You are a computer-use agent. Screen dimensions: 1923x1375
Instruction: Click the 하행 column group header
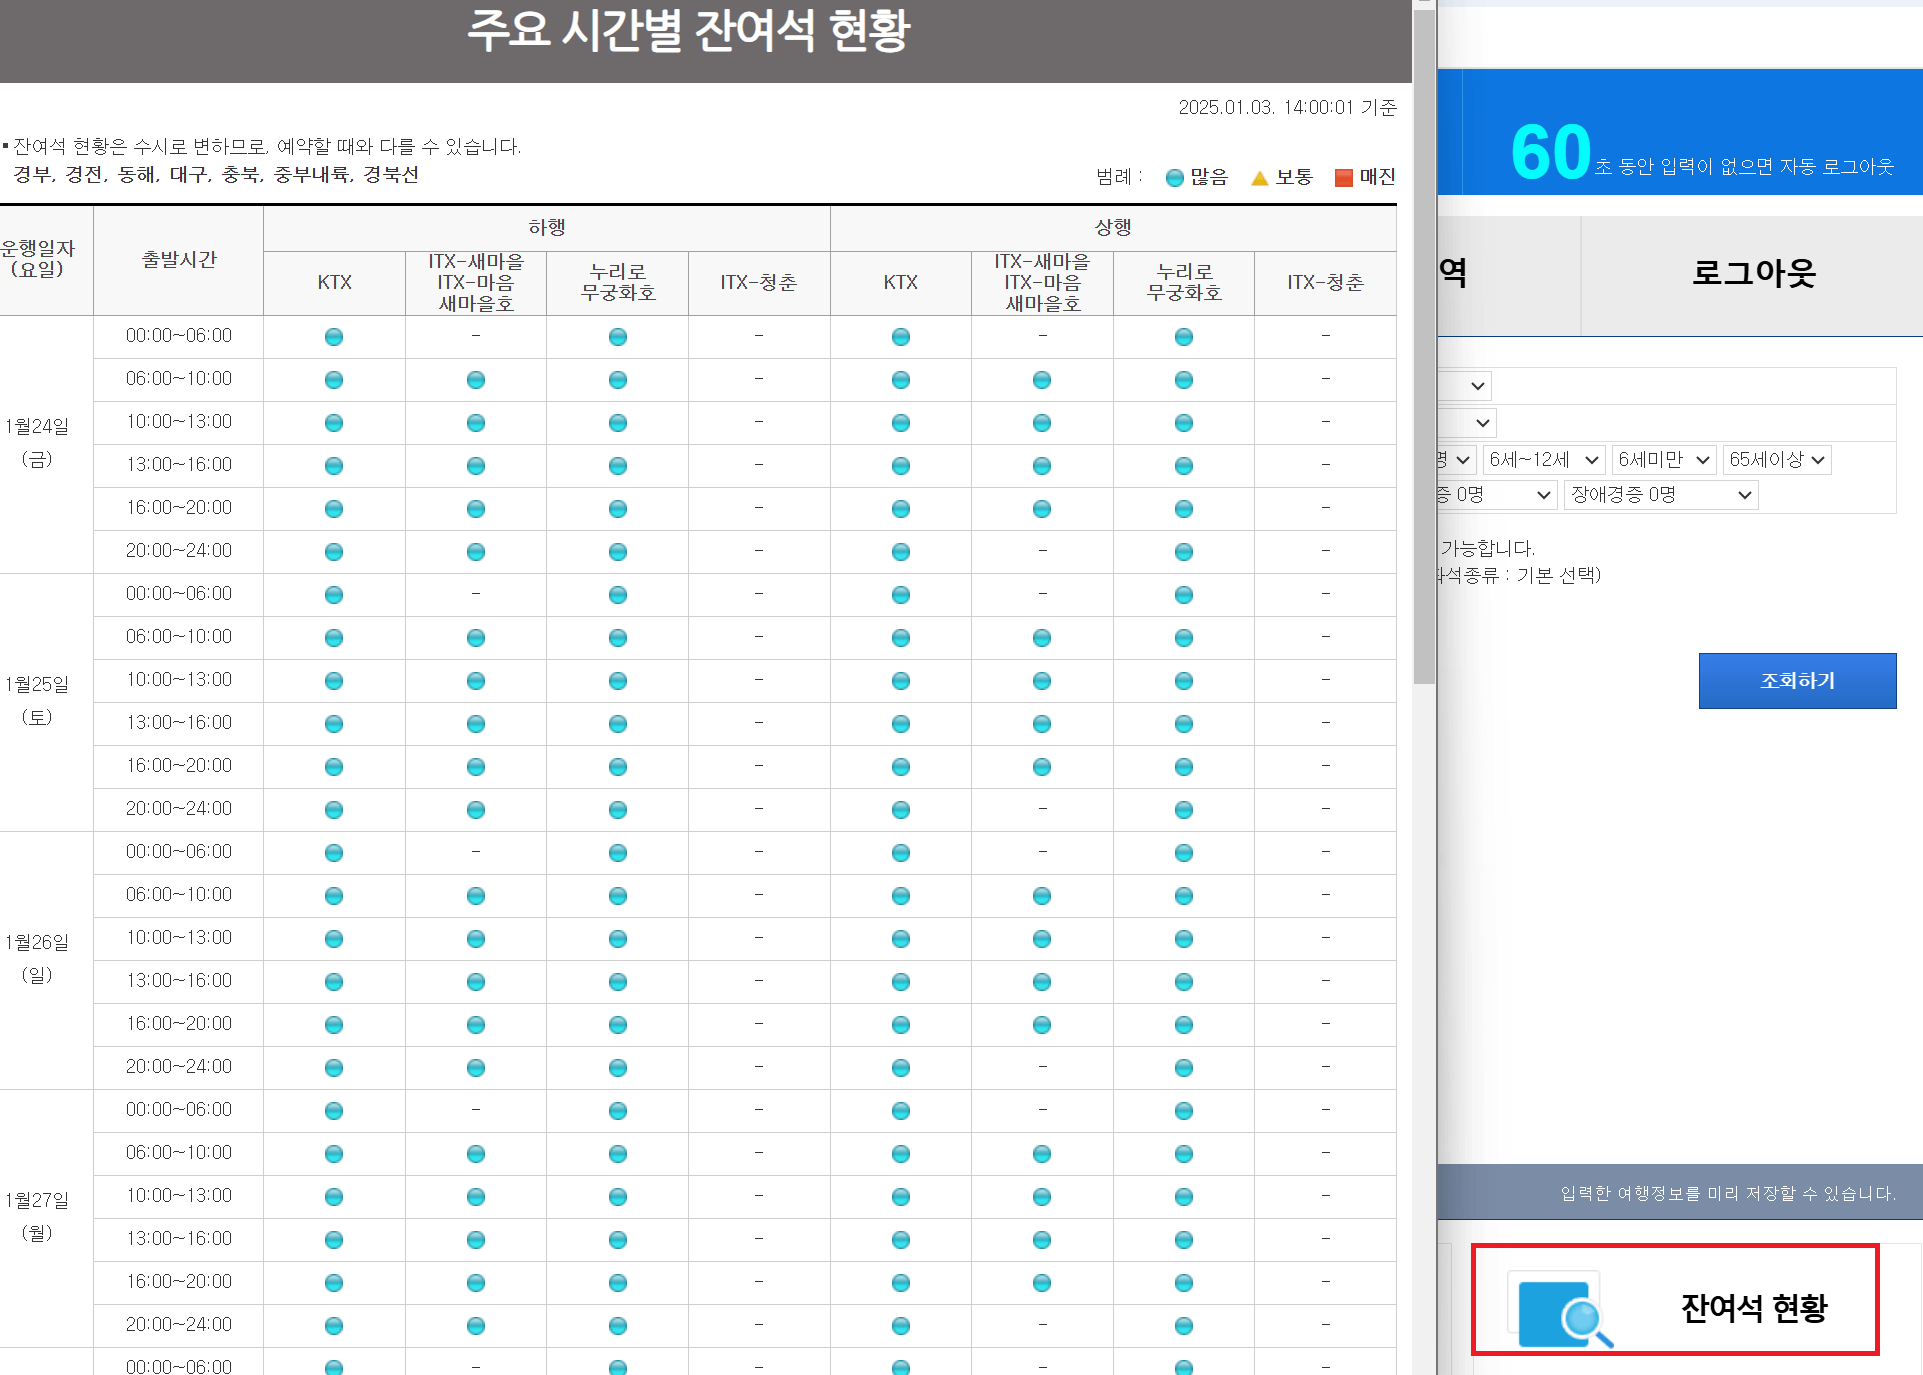[x=546, y=228]
